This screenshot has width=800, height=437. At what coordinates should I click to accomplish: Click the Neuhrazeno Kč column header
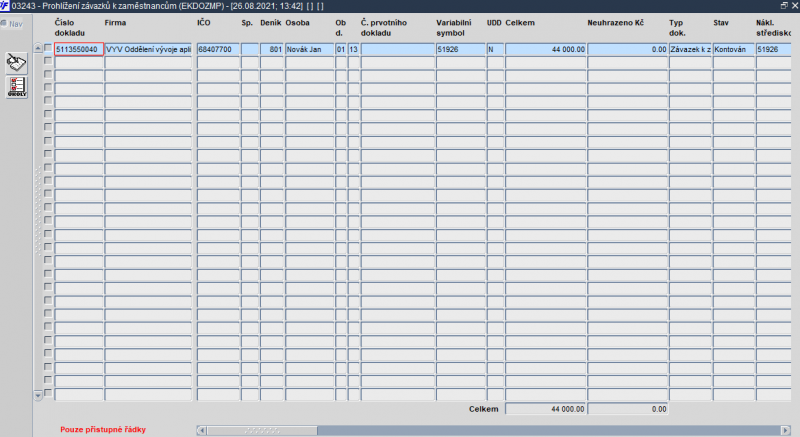click(615, 22)
